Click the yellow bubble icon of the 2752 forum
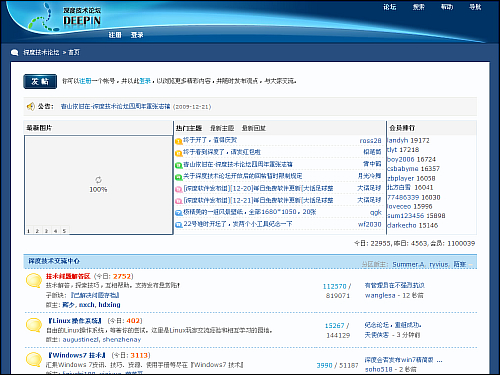Image resolution: width=500 pixels, height=375 pixels. (34, 281)
